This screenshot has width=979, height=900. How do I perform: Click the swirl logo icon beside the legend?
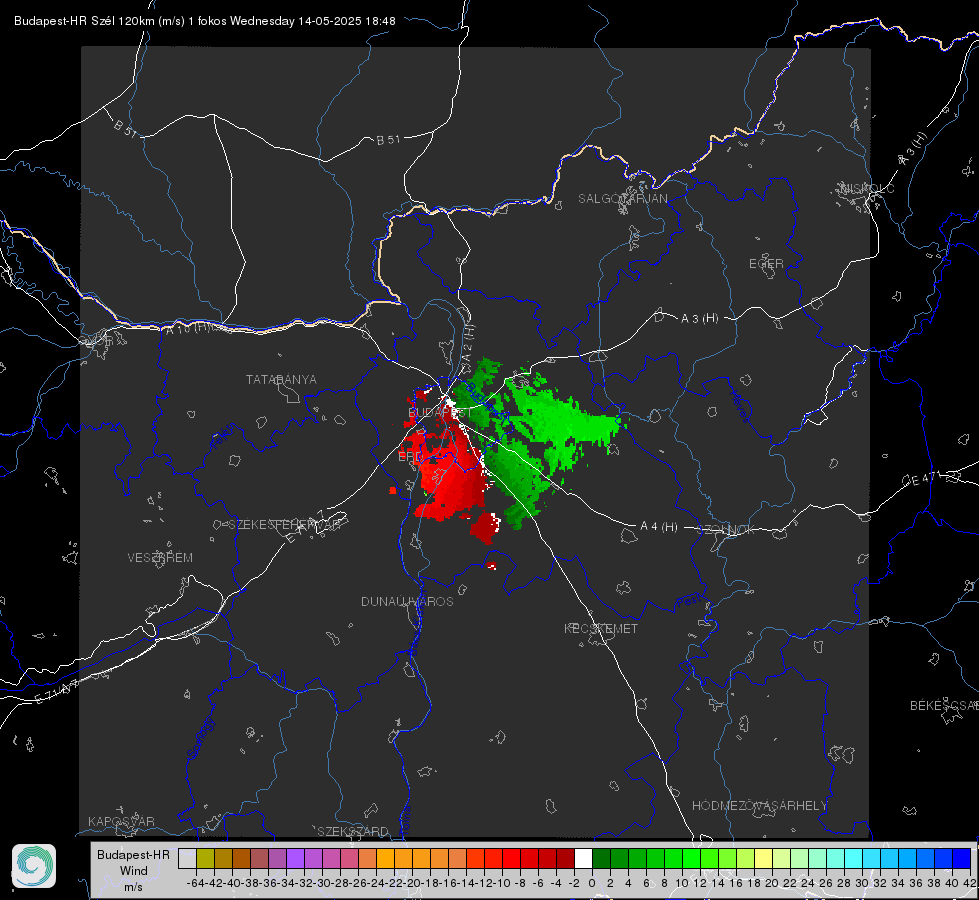pyautogui.click(x=34, y=866)
